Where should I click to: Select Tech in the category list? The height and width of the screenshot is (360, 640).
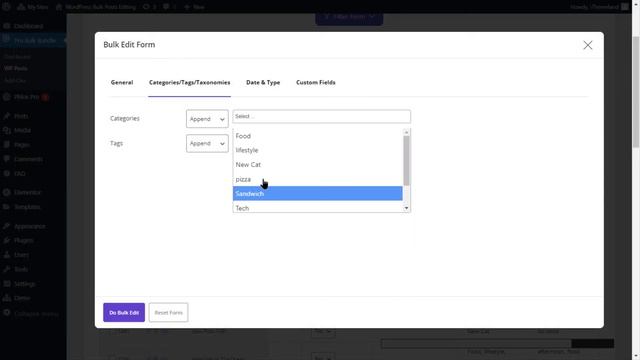tap(318, 208)
